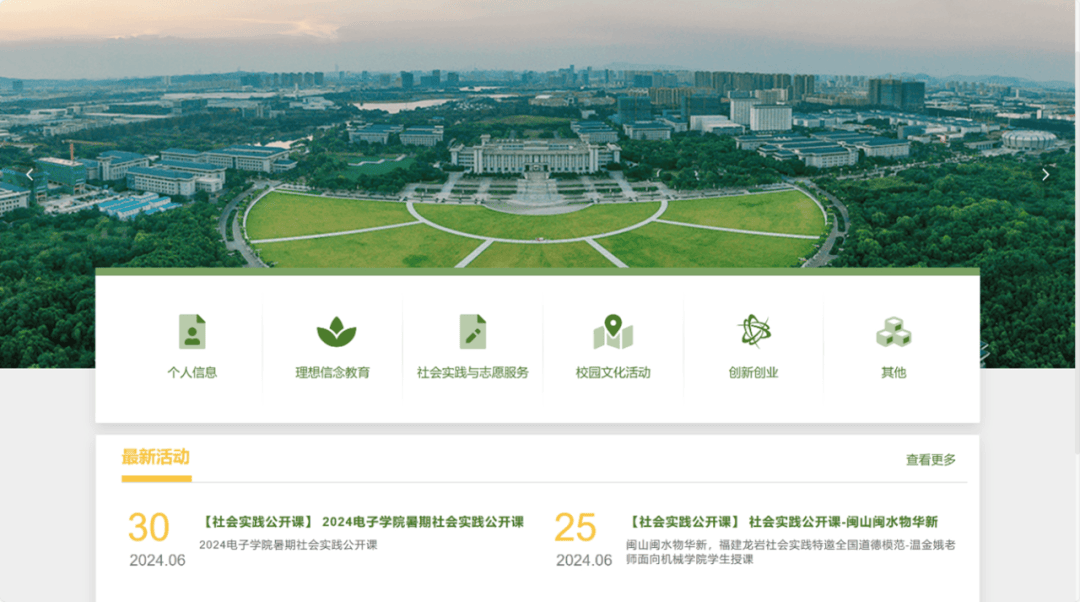Image resolution: width=1080 pixels, height=602 pixels.
Task: Go to next banner slide arrow
Action: (1046, 175)
